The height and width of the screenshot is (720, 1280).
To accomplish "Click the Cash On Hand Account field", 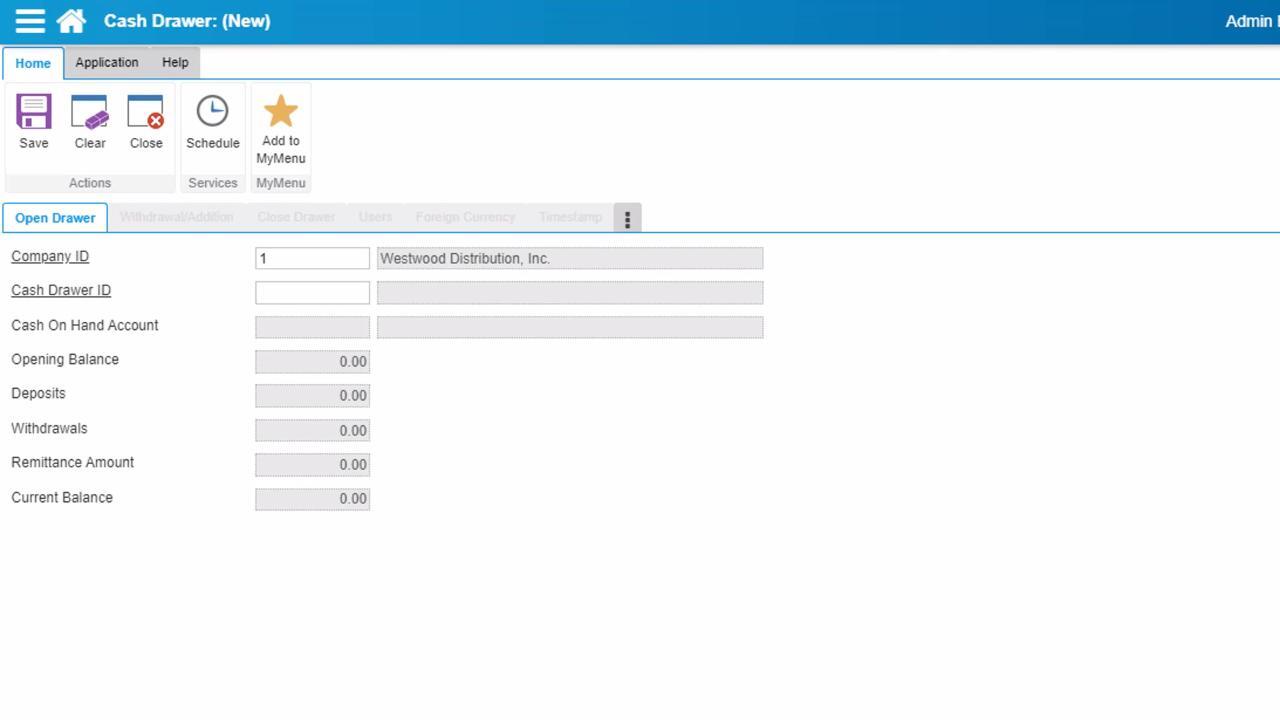I will (x=312, y=327).
